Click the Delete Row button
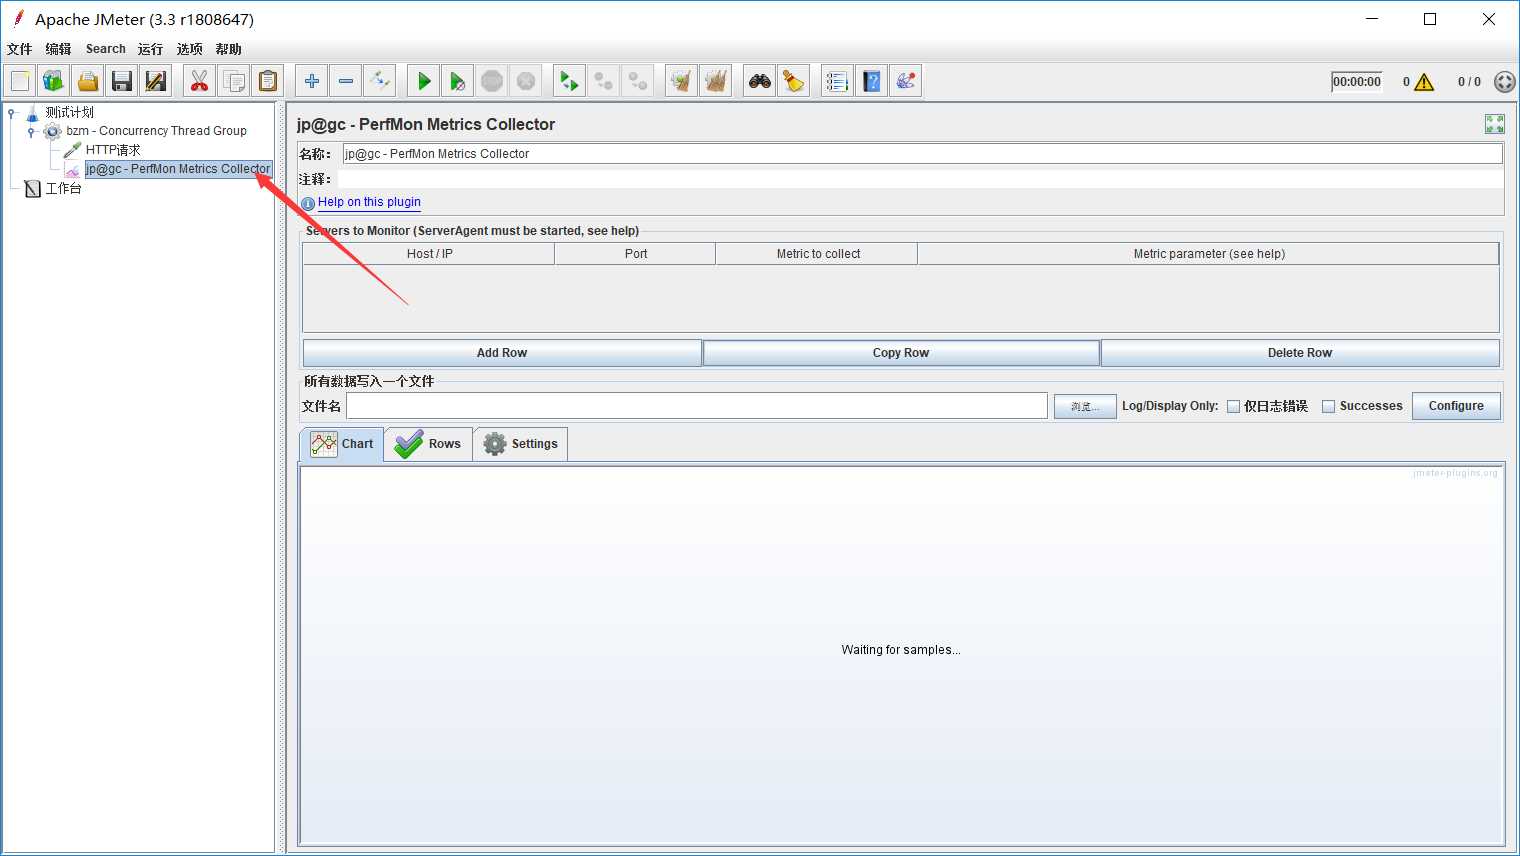The image size is (1520, 856). (x=1300, y=353)
